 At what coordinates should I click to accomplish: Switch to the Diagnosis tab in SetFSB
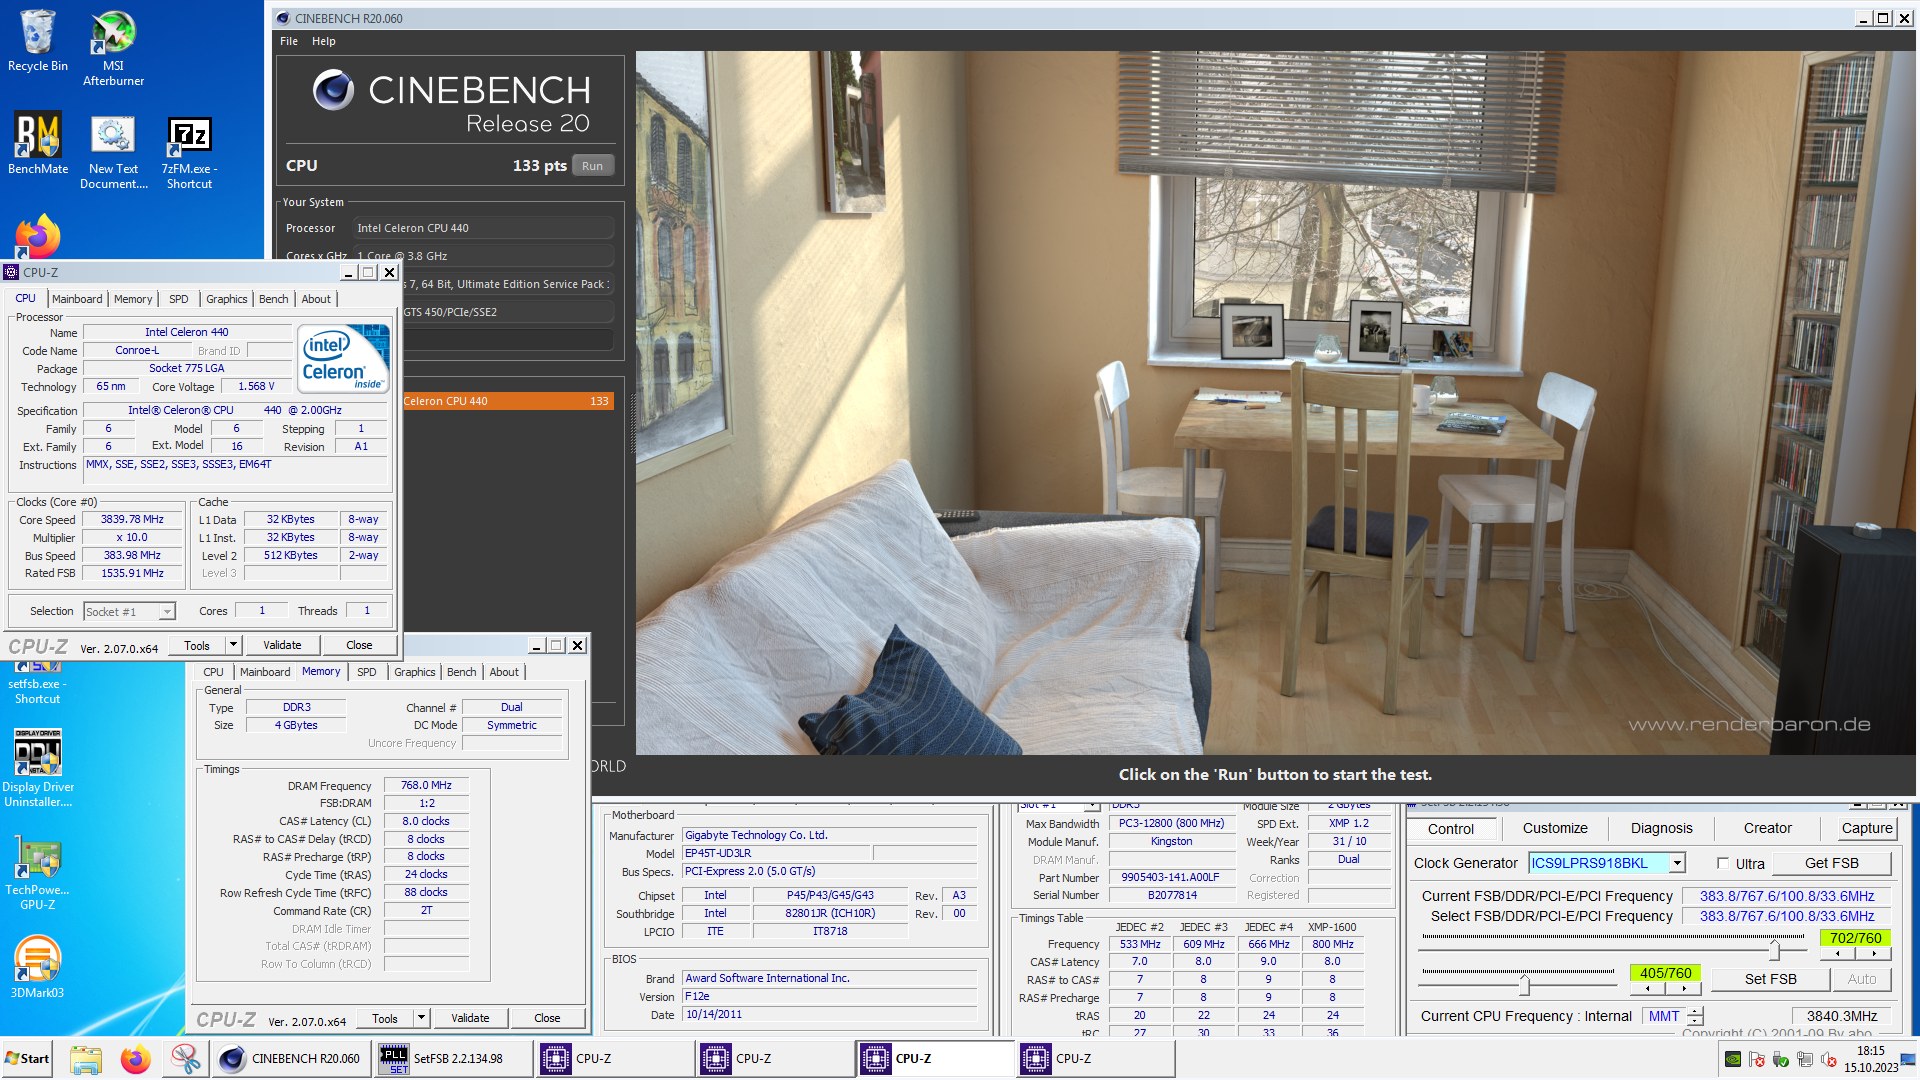pyautogui.click(x=1661, y=828)
